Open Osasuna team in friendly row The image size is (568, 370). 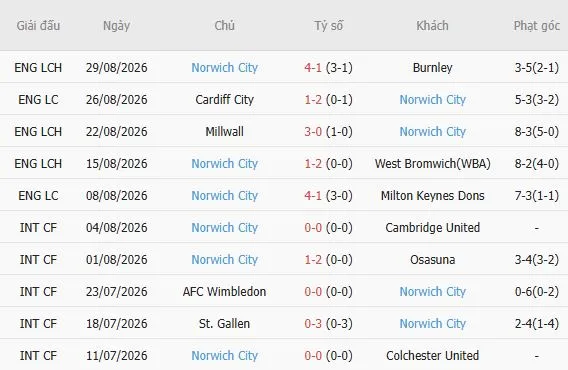click(433, 259)
